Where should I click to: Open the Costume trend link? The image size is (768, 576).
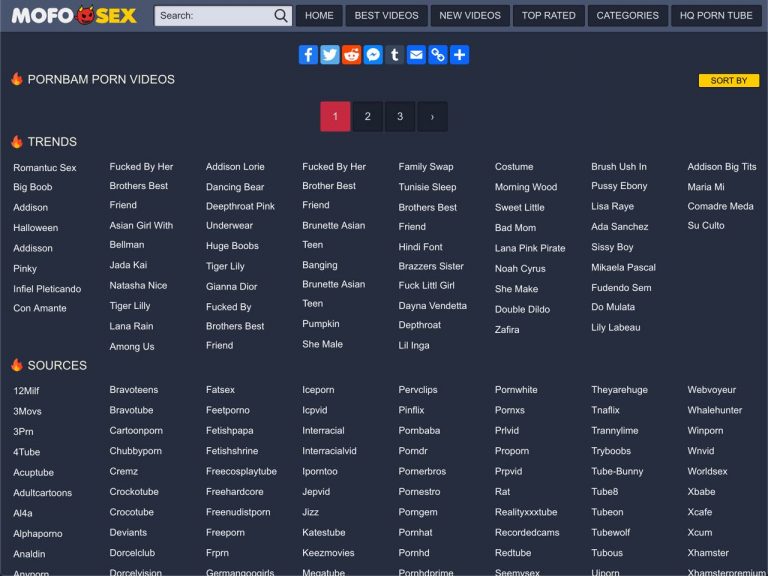(x=514, y=167)
